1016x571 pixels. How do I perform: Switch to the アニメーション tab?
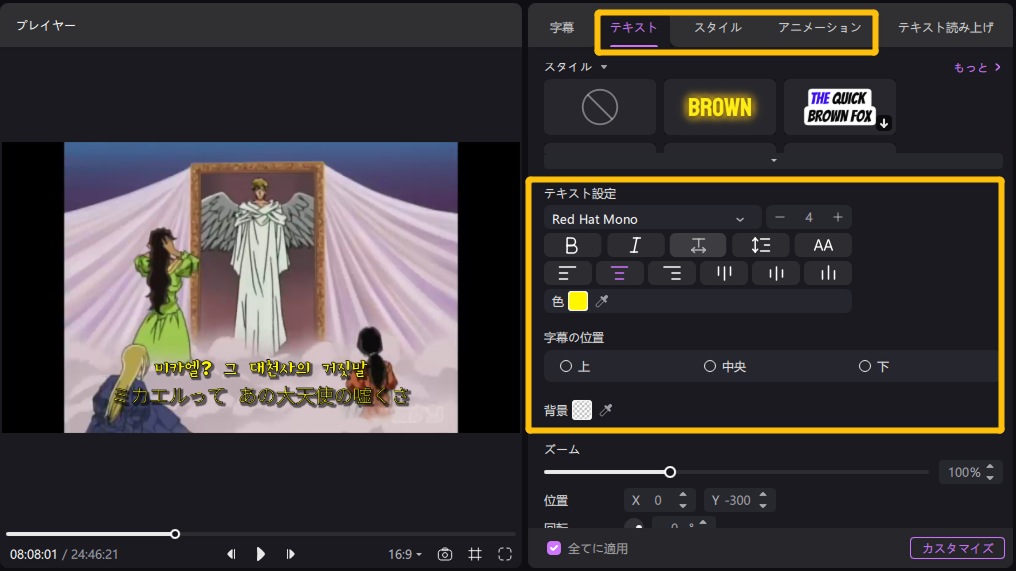click(820, 27)
